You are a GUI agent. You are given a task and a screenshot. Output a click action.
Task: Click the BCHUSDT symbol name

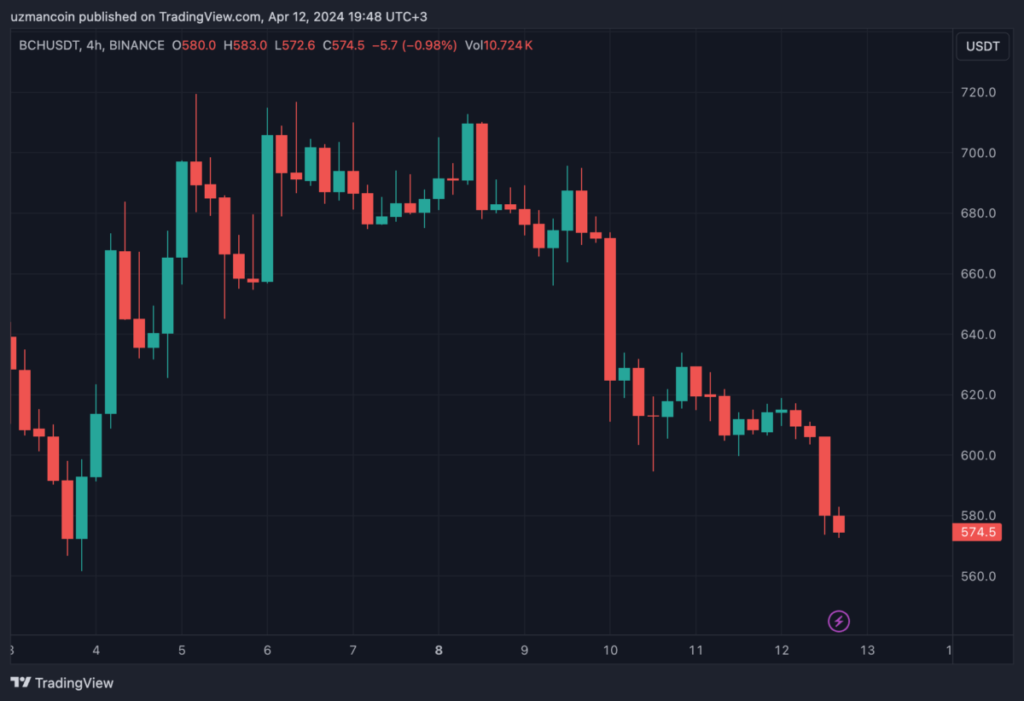(x=48, y=46)
